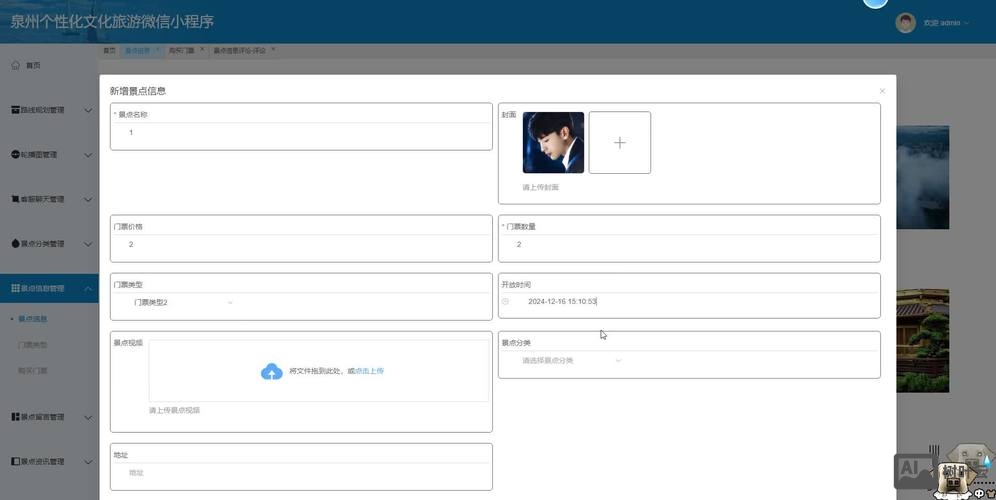This screenshot has height=500, width=996.
Task: Open the 欢迎 admin user dropdown
Action: click(x=946, y=23)
